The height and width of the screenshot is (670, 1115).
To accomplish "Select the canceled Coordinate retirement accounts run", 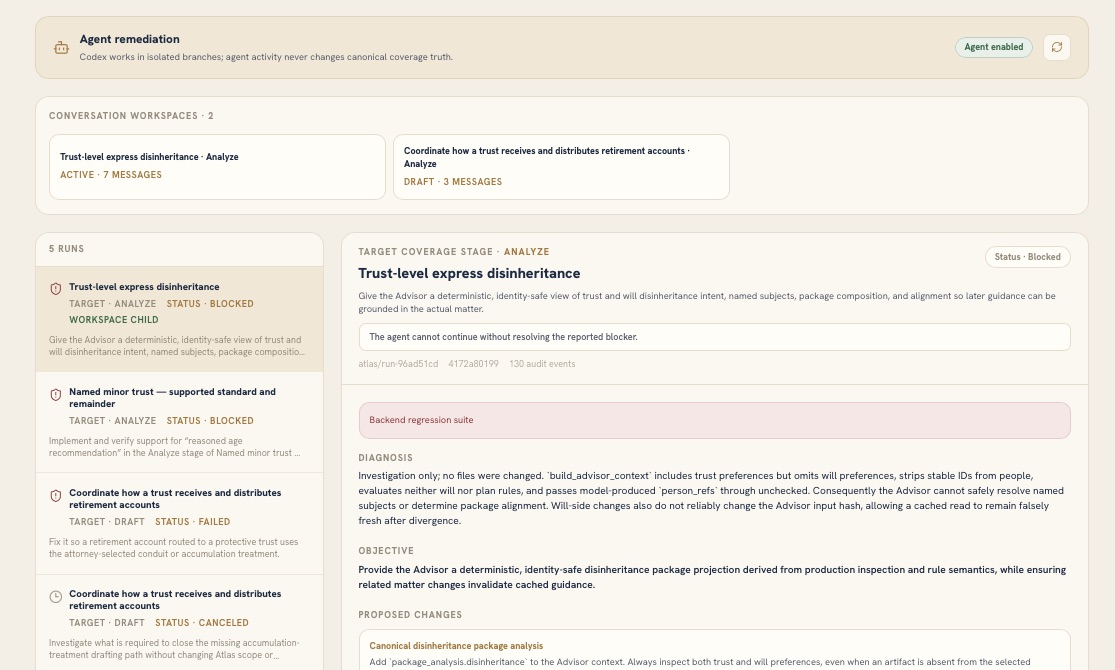I will click(x=179, y=622).
